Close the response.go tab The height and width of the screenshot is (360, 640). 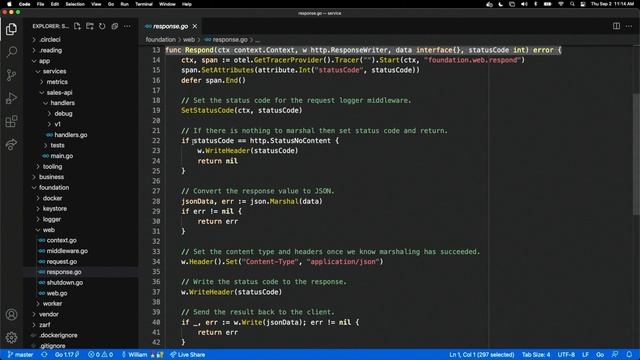point(195,26)
